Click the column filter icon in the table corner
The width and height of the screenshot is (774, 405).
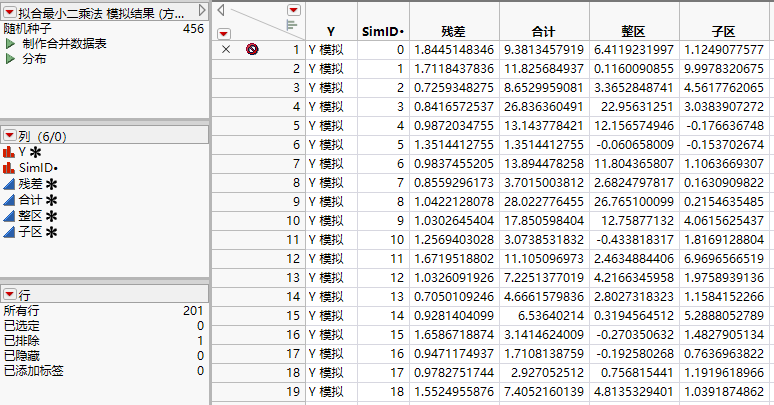pos(292,25)
